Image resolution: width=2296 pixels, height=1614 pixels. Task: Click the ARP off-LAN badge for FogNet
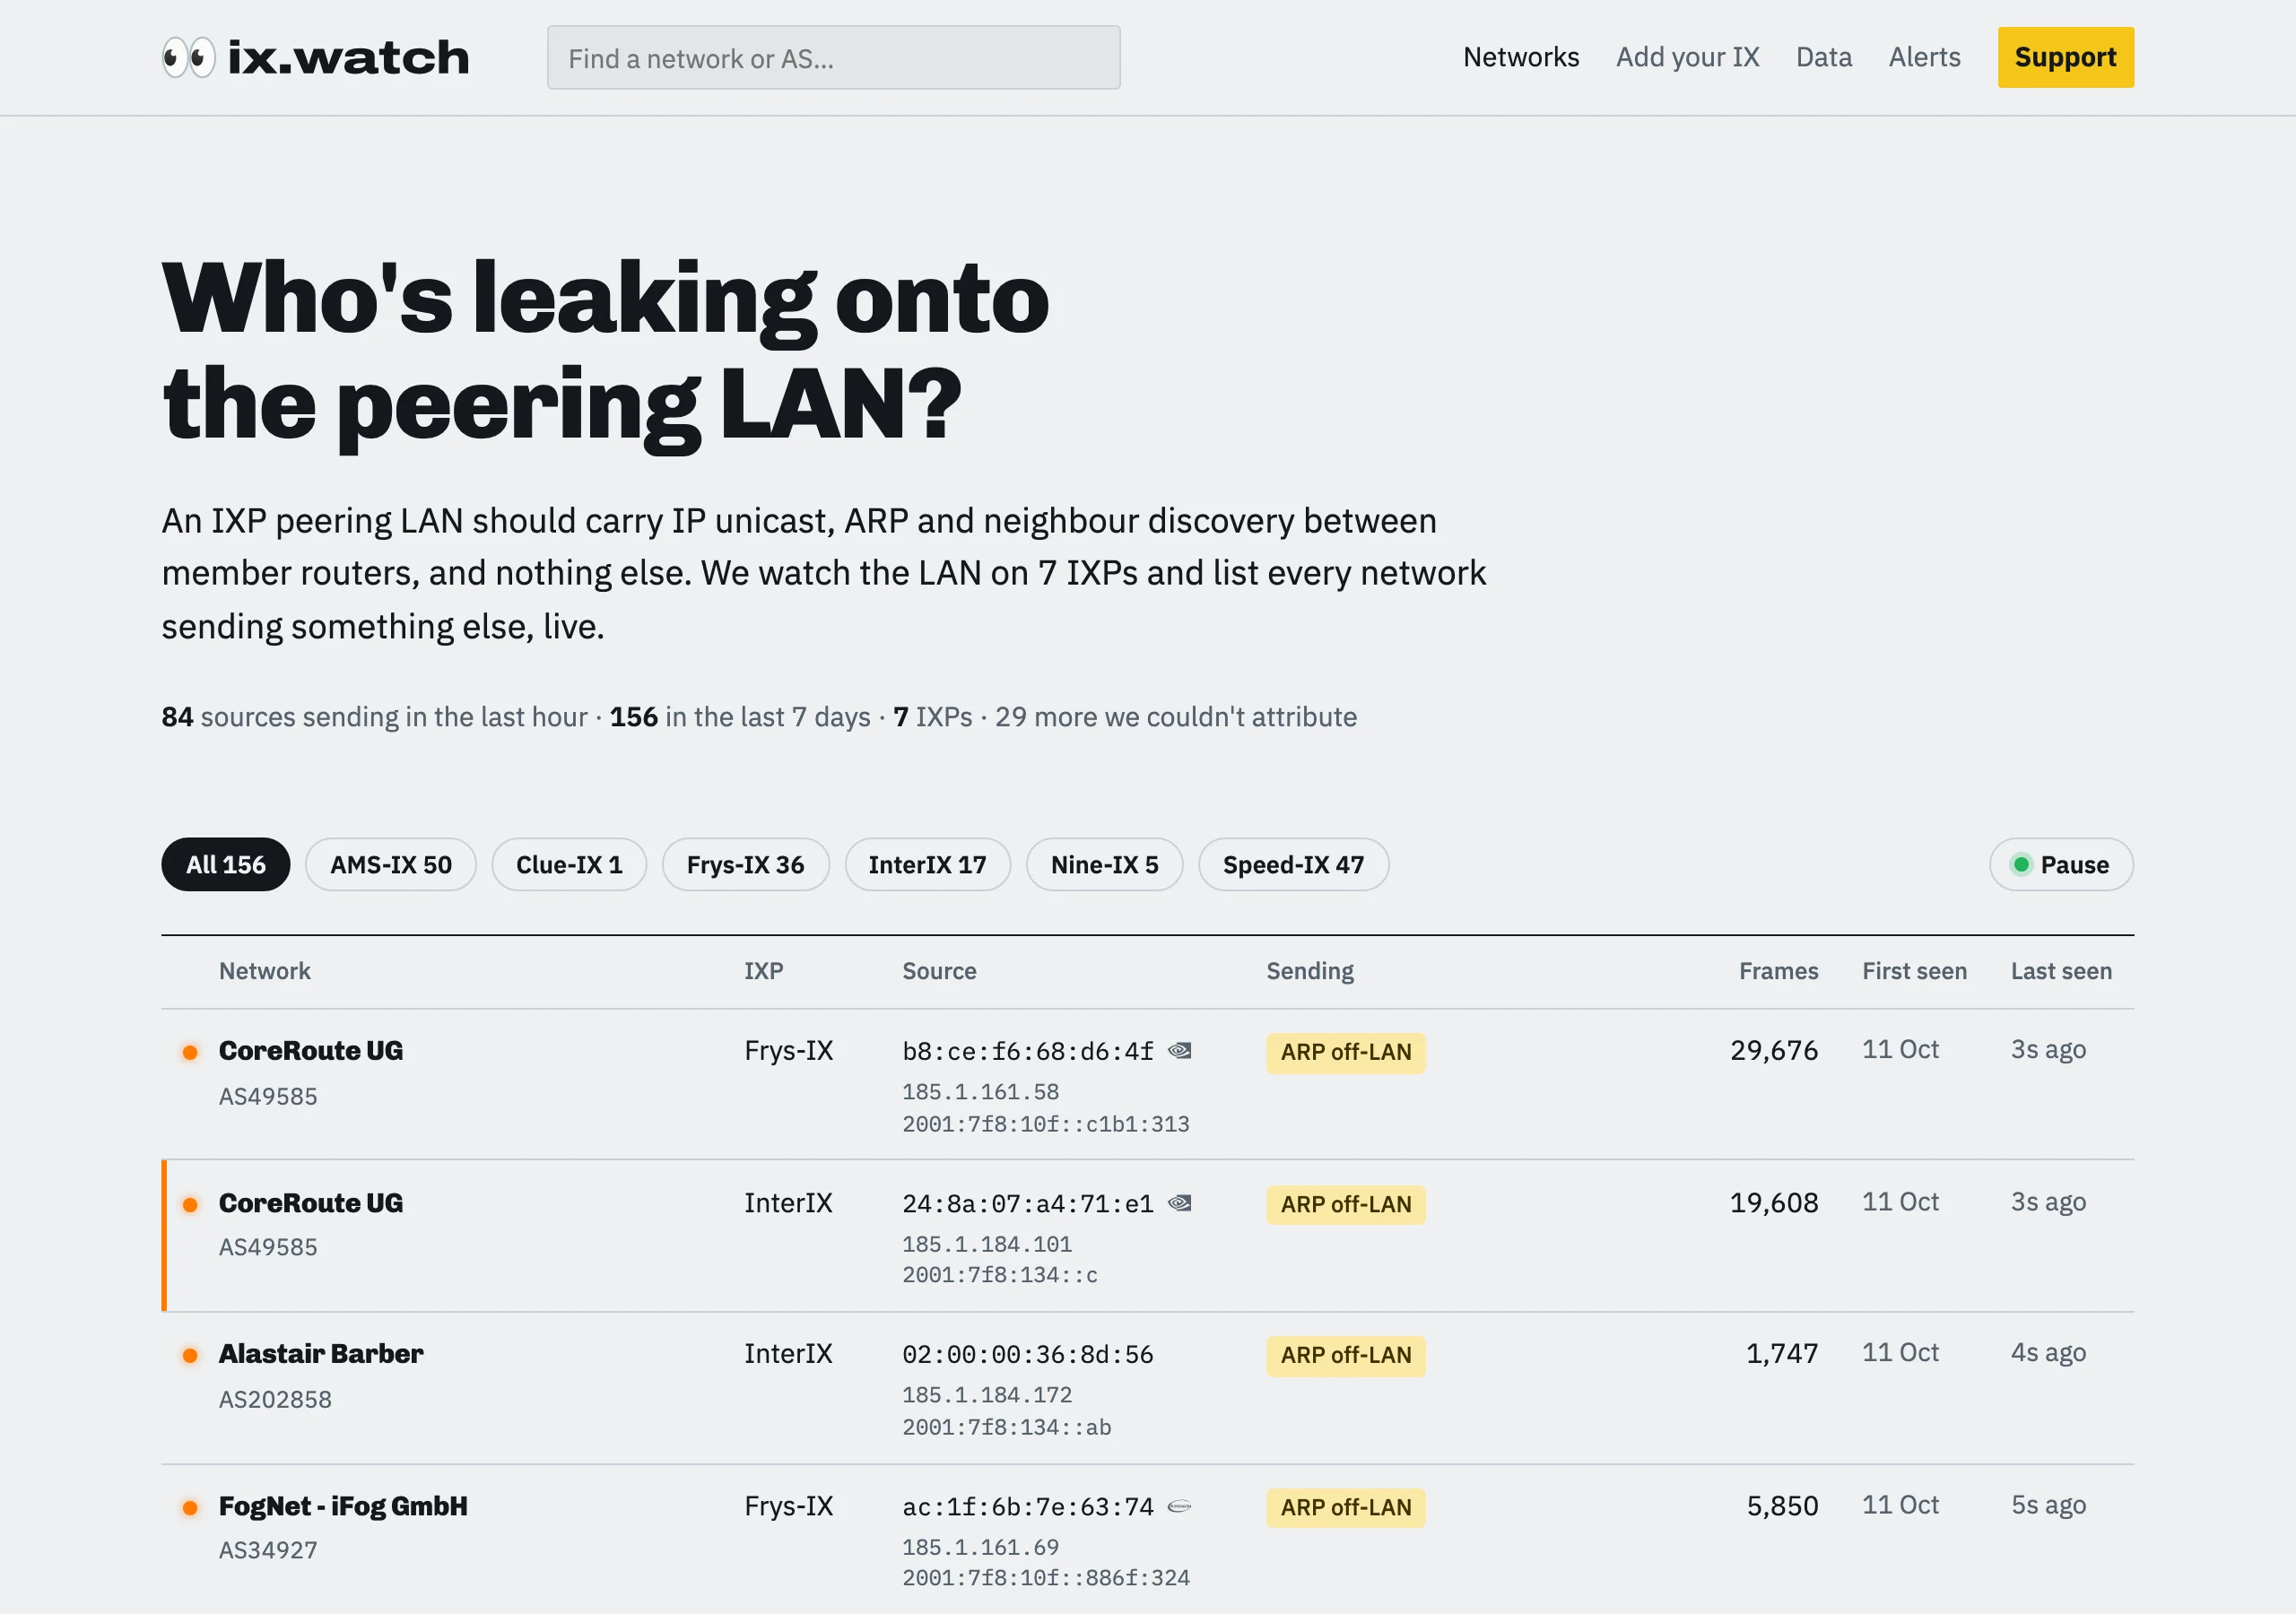point(1345,1508)
